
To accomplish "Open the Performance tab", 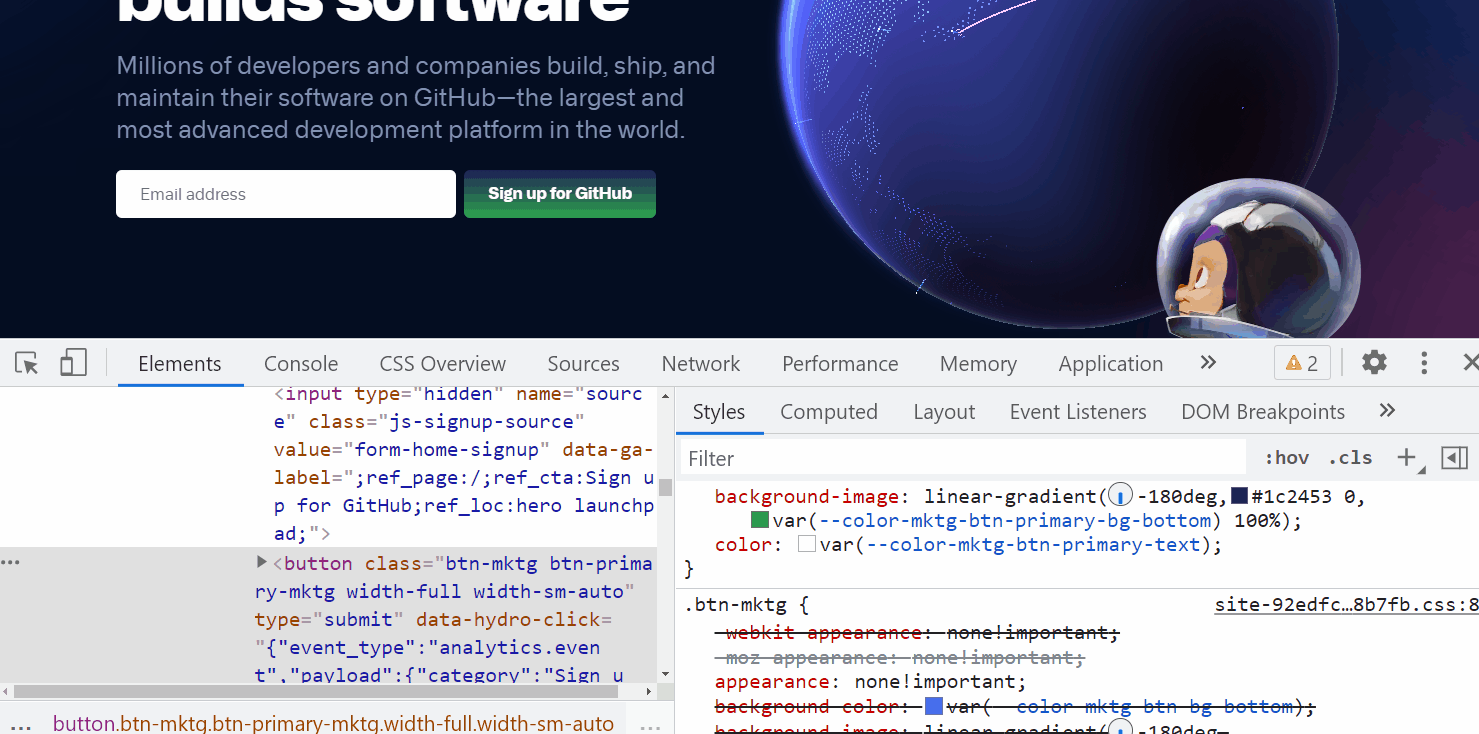I will coord(840,364).
